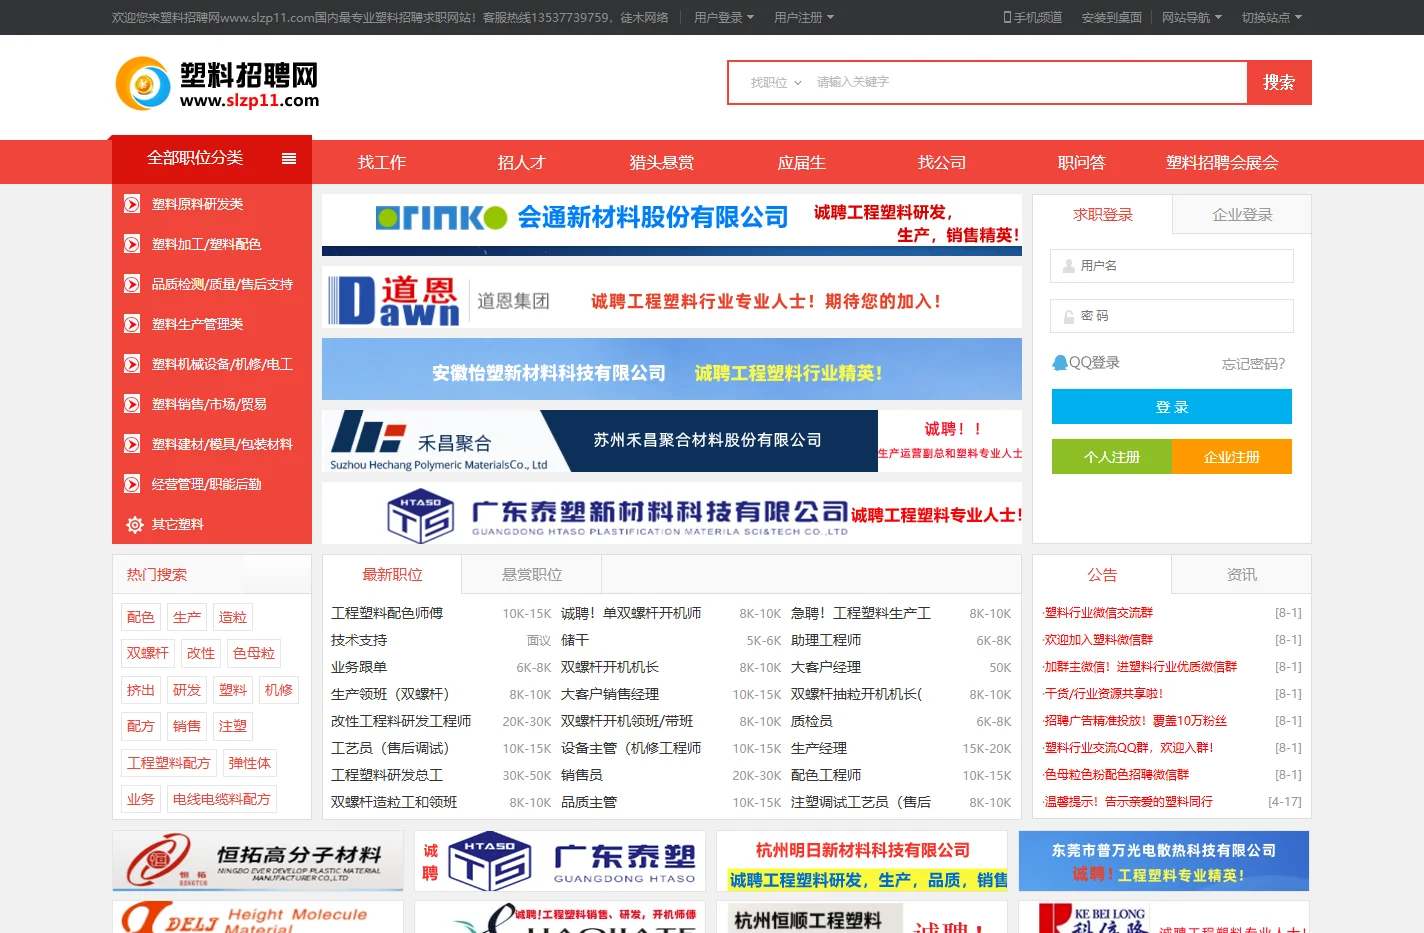Click the arrow icon beside 品质检测/质量/售后支持

[132, 284]
